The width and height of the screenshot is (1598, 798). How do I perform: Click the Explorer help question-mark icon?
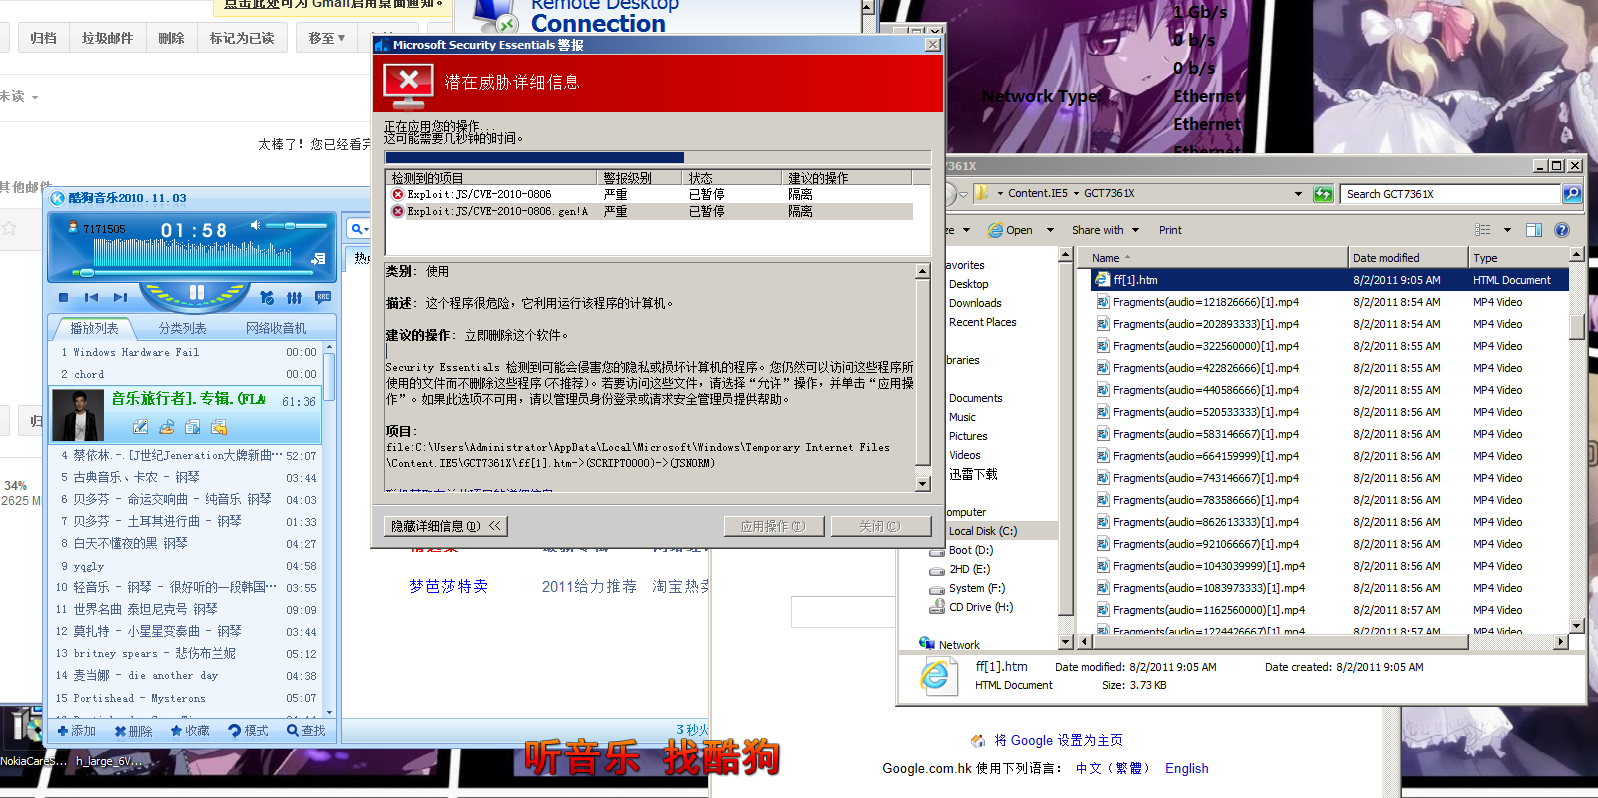click(x=1562, y=230)
